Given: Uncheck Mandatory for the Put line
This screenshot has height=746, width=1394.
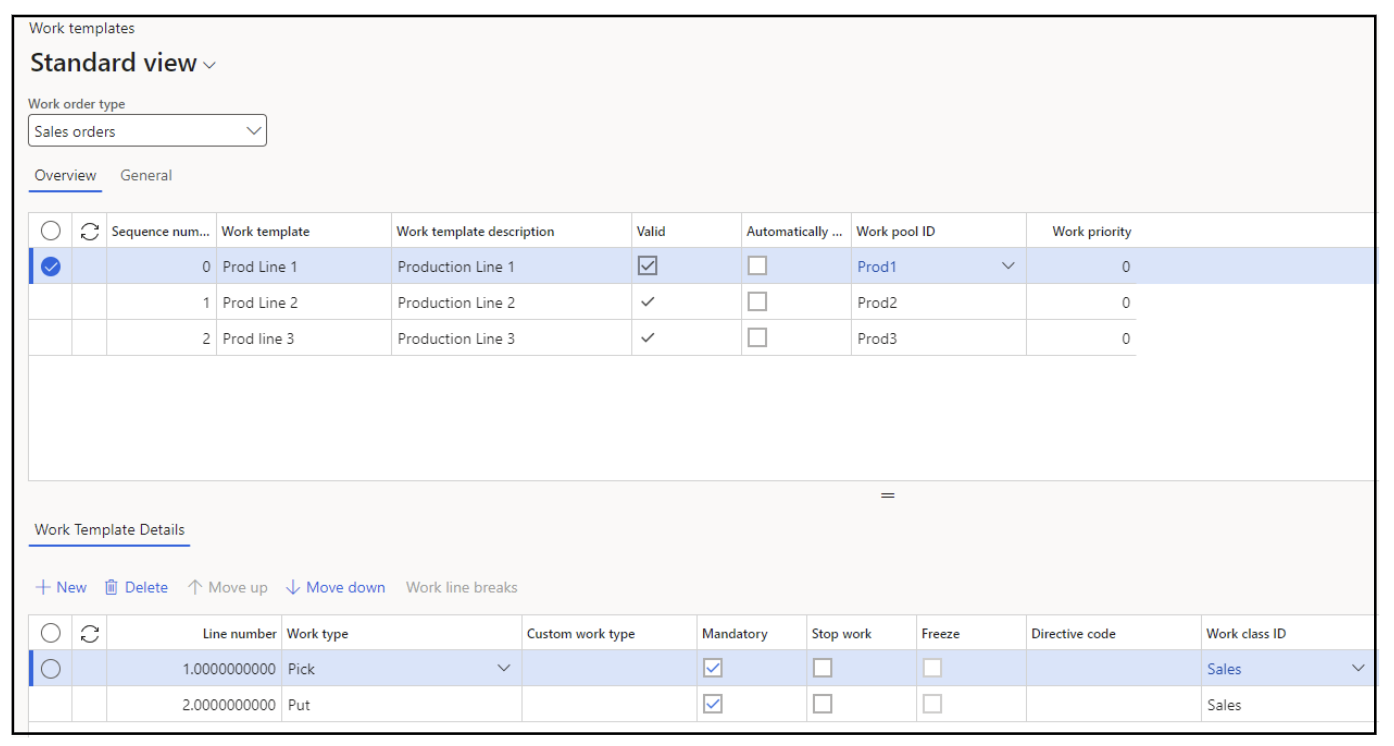Looking at the screenshot, I should click(x=713, y=704).
